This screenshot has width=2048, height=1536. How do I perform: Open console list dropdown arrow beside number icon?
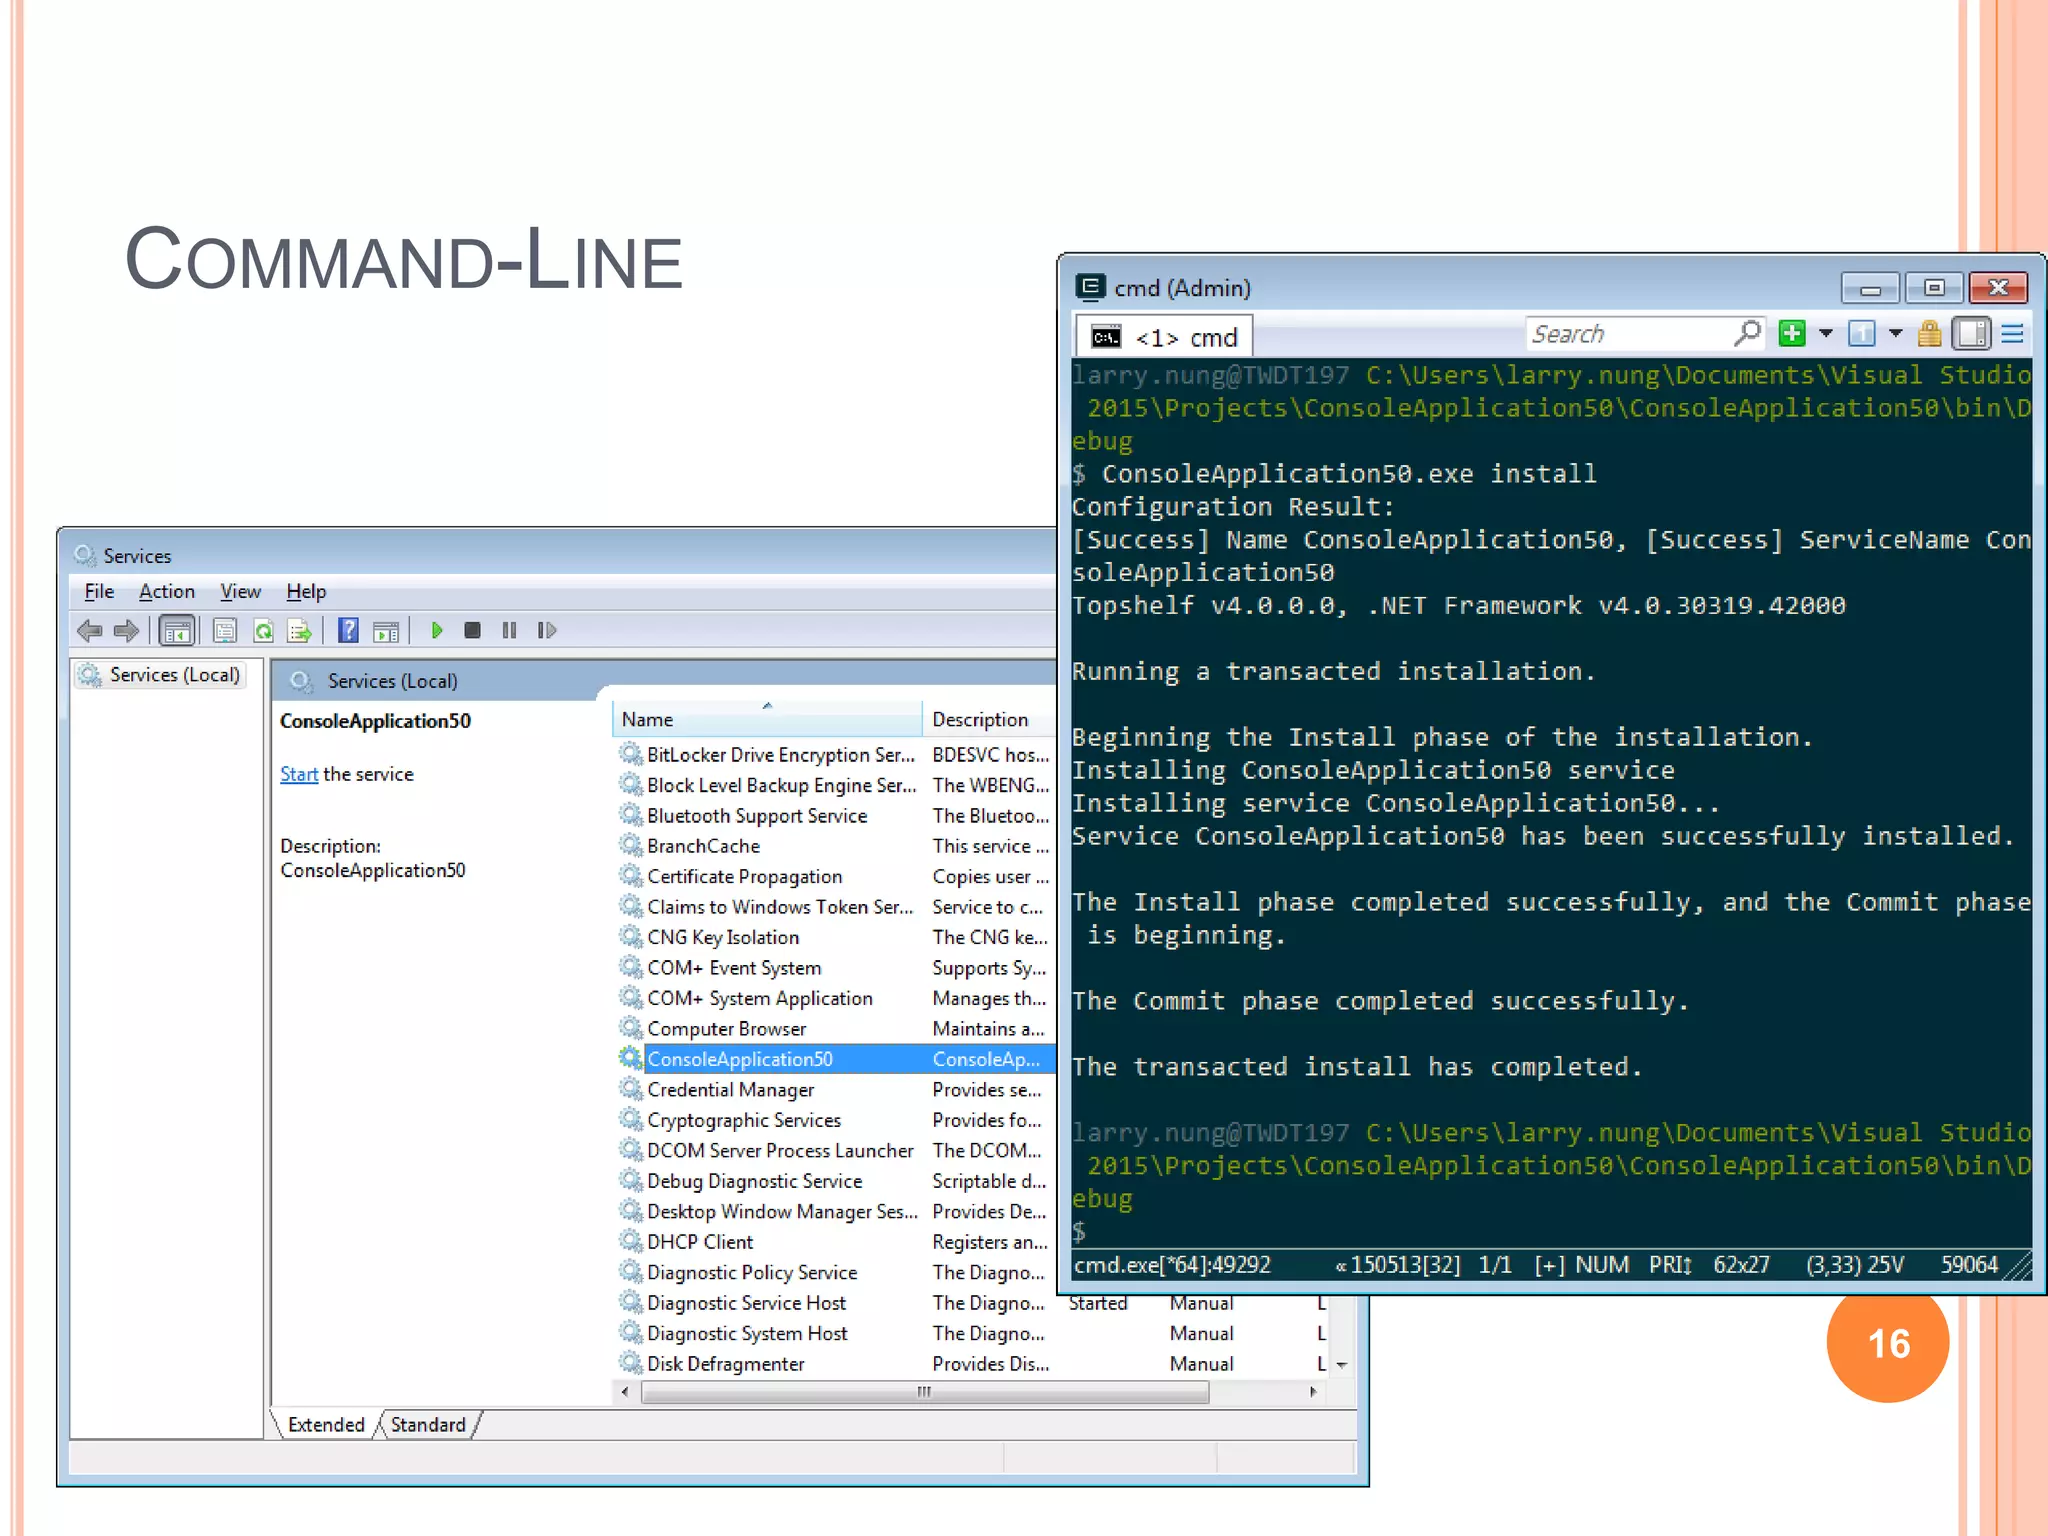click(1895, 334)
